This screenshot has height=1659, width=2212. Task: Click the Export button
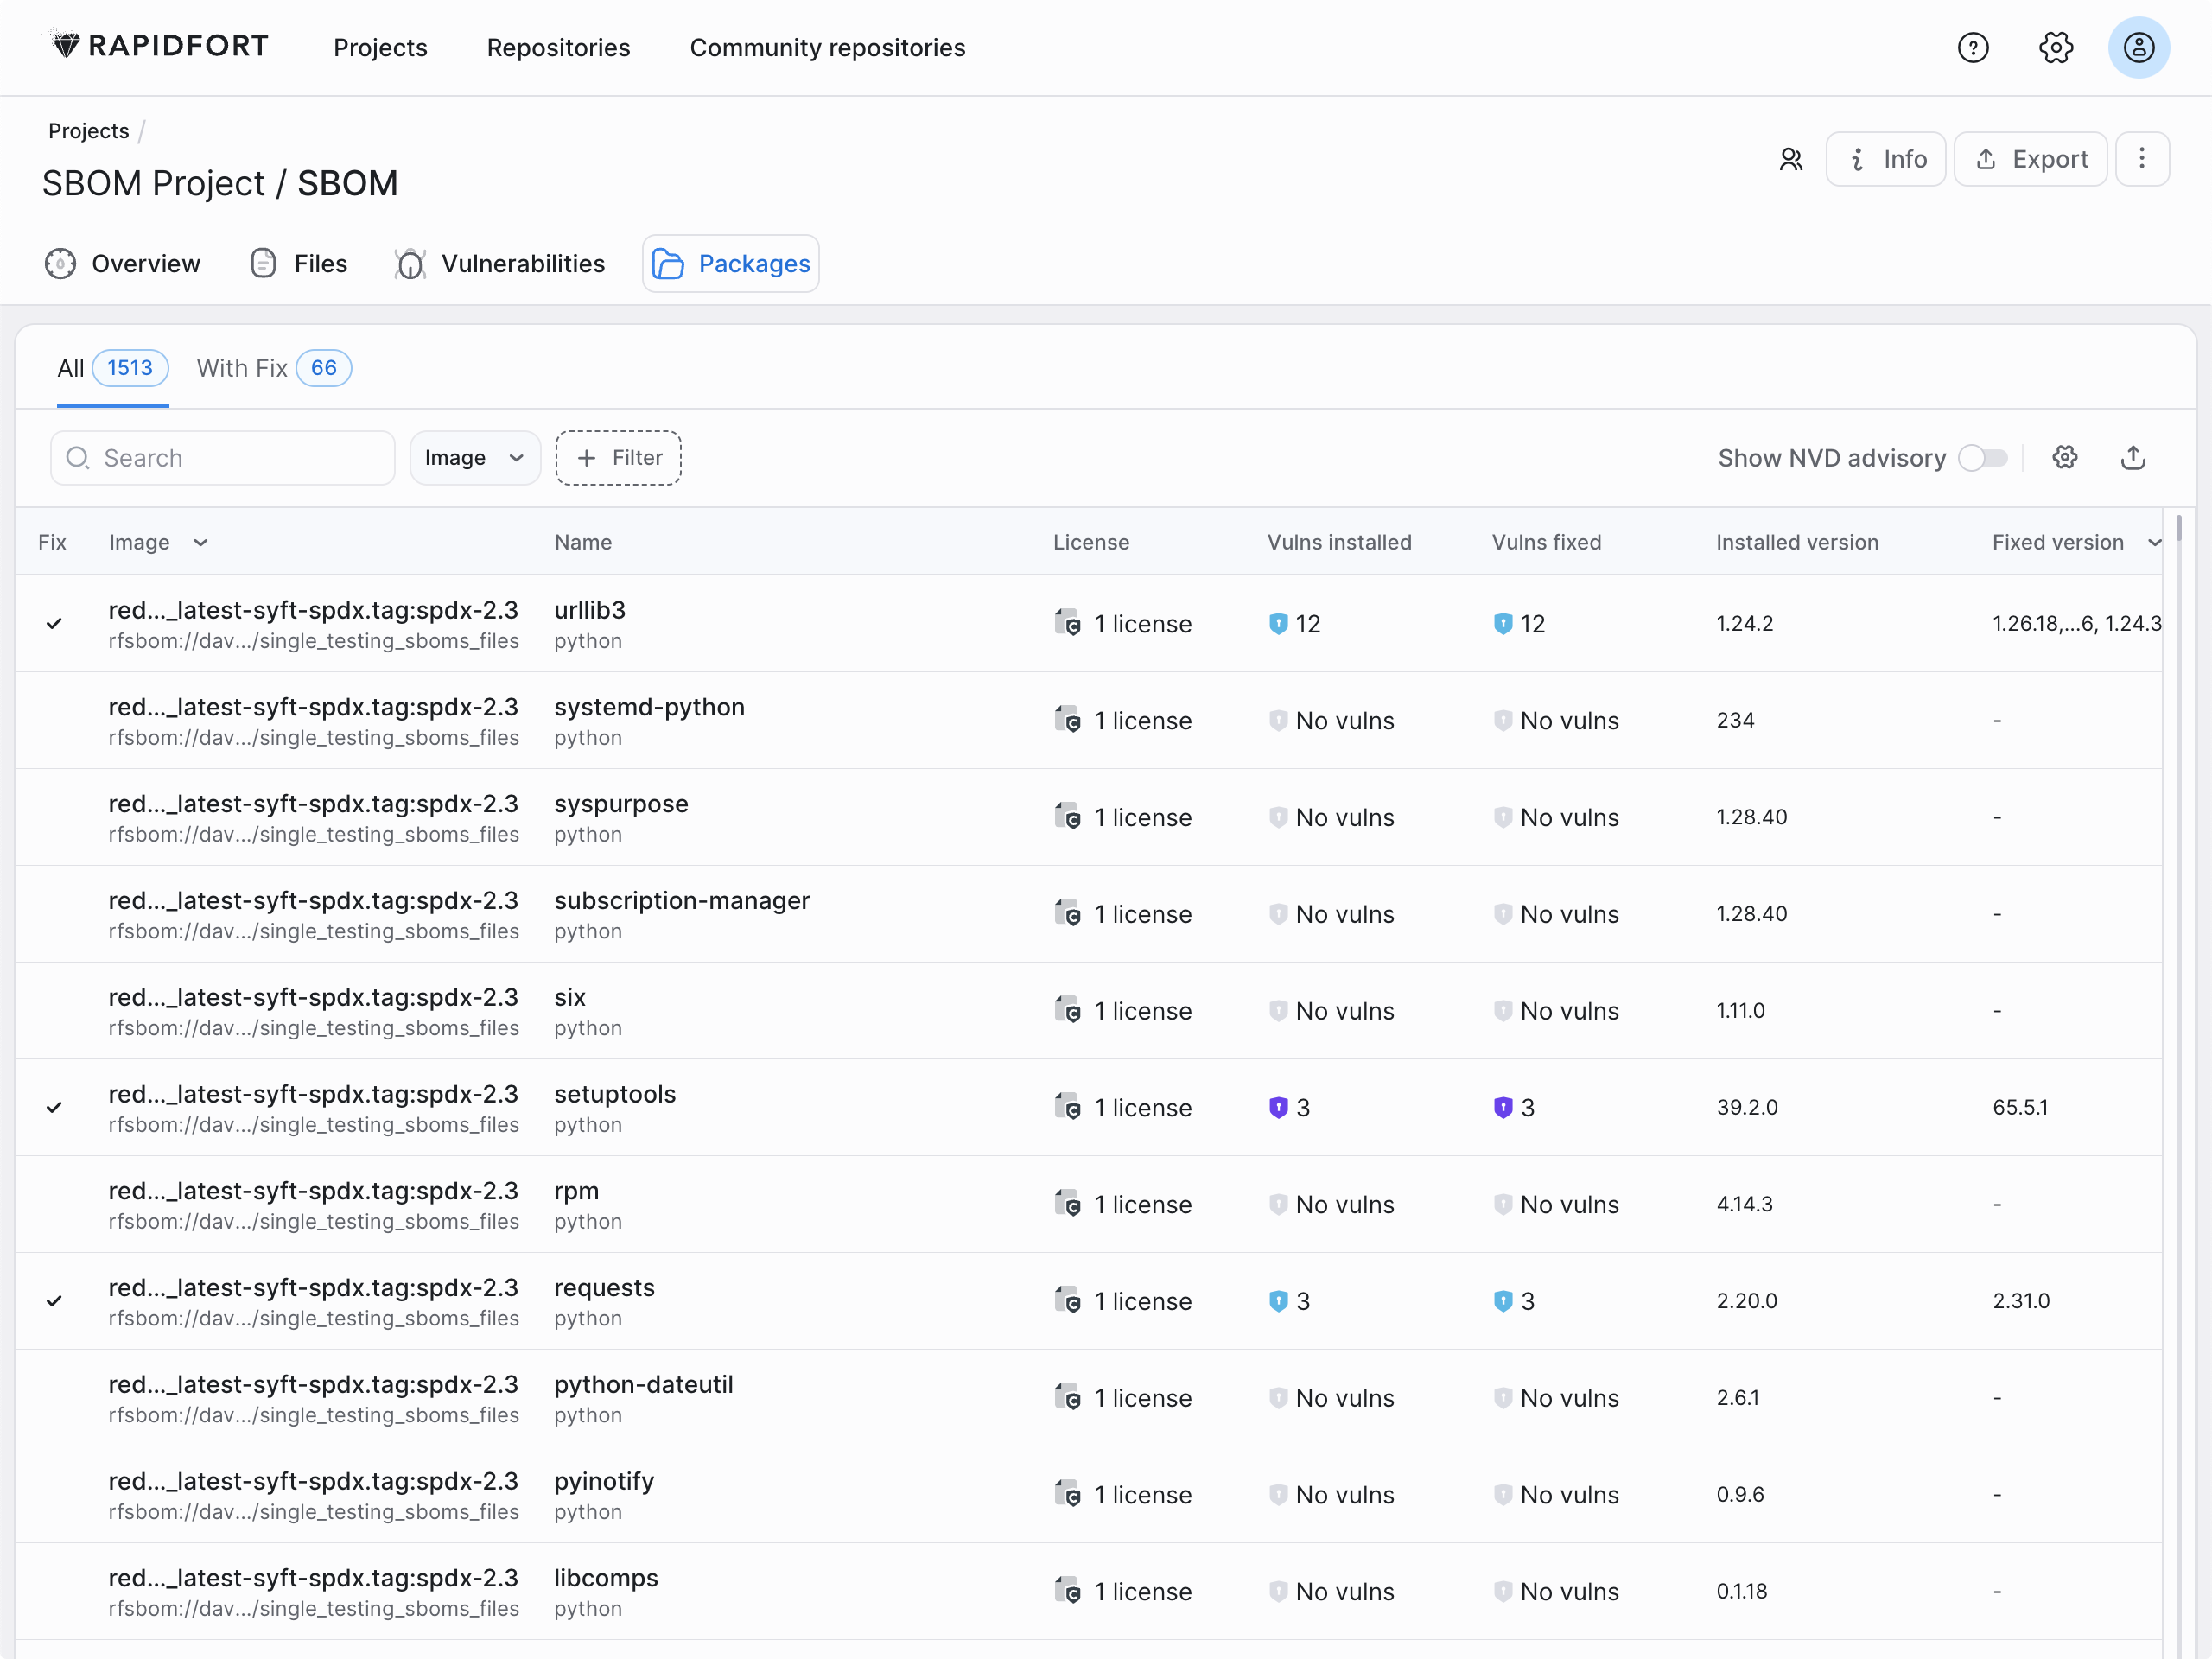2030,159
